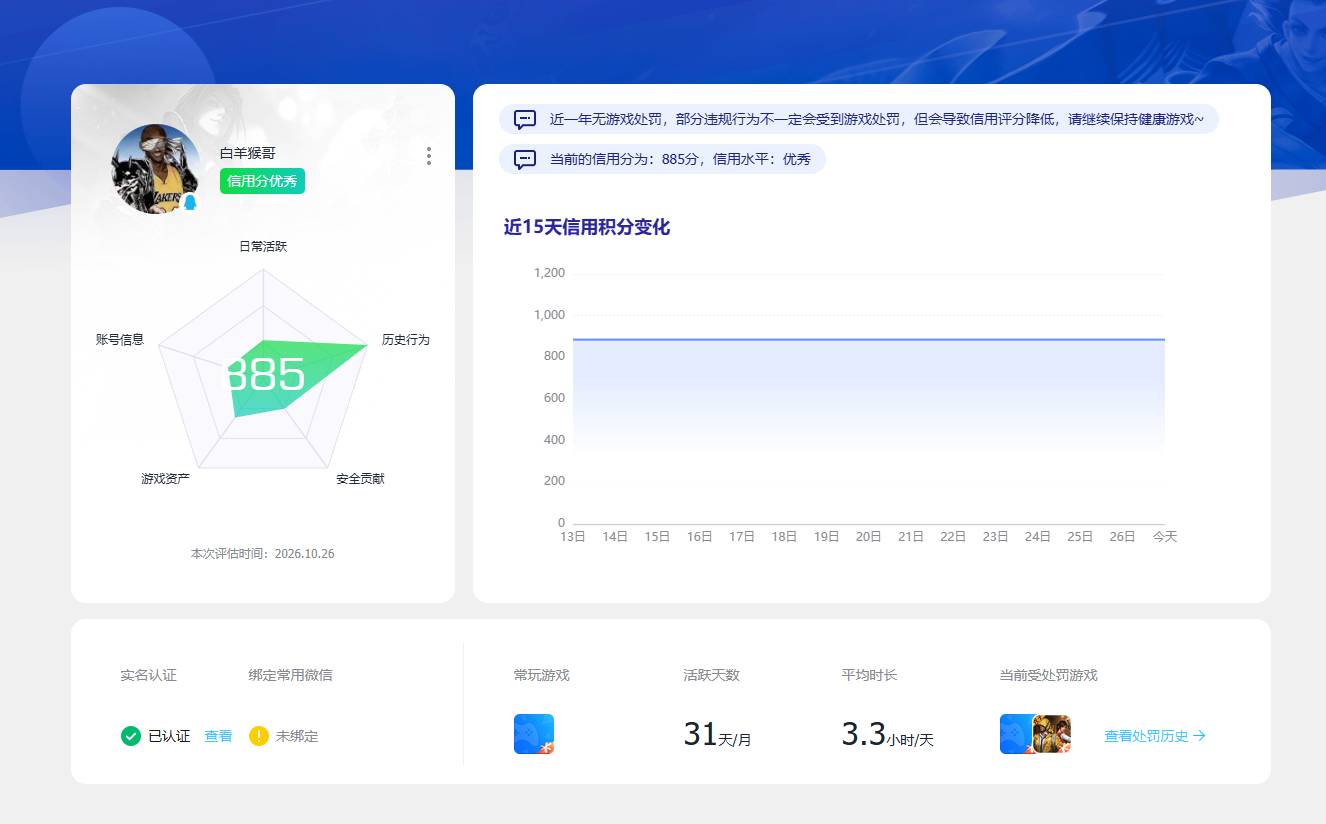Click the 已认证 status text
Screen dimensions: 1326x824
tap(169, 736)
